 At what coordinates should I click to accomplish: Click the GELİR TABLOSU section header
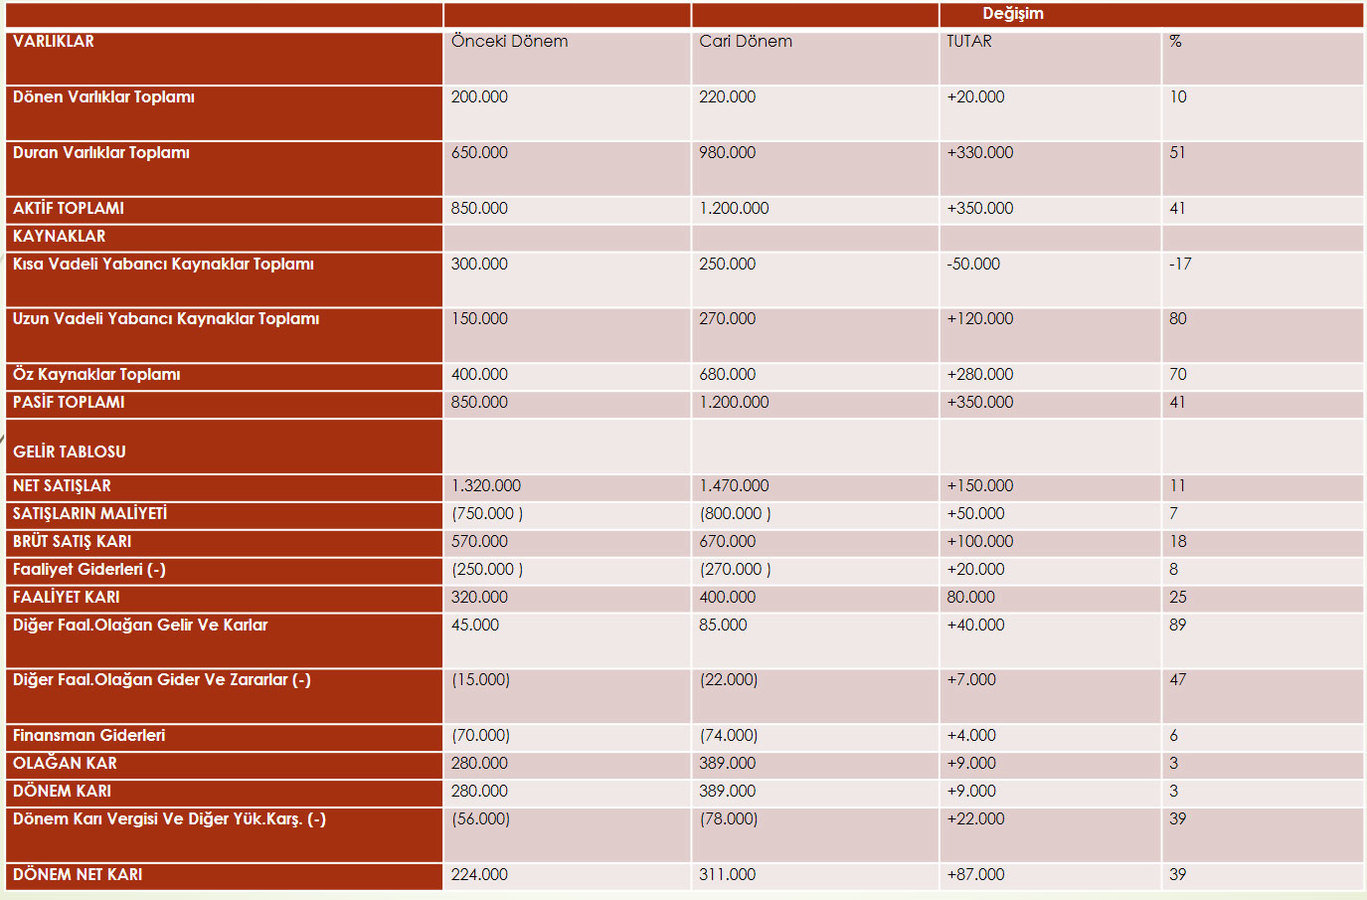tap(69, 452)
